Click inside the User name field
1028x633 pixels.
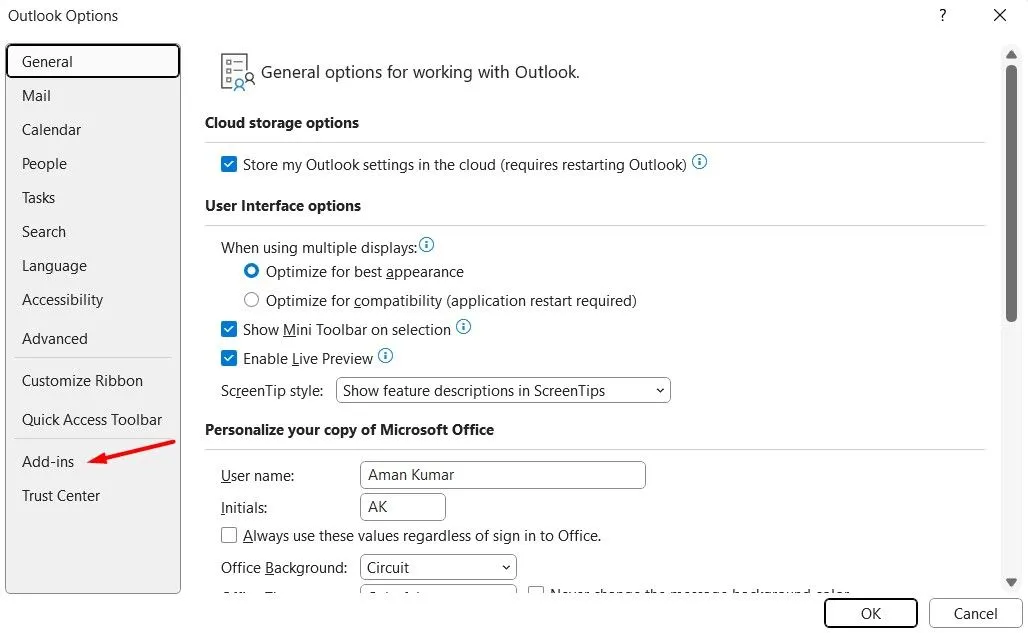(x=502, y=474)
